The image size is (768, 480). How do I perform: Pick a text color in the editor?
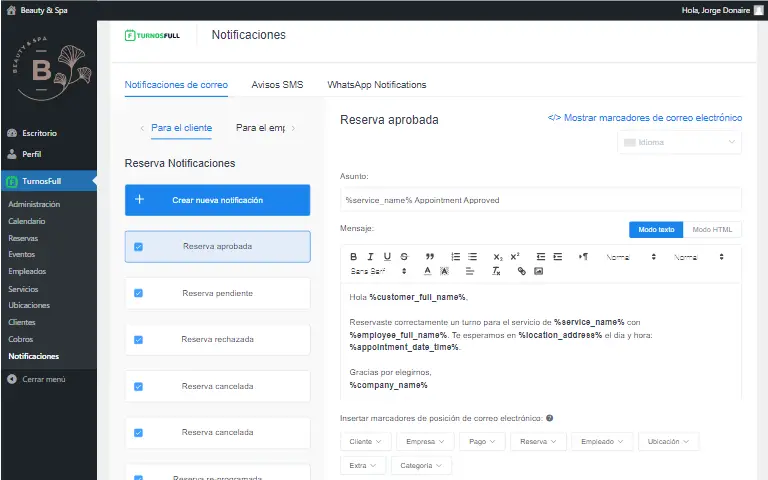click(x=428, y=271)
